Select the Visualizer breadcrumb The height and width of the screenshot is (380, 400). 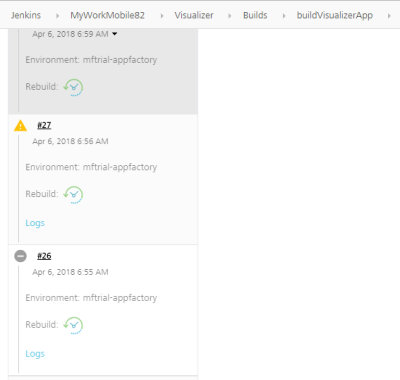[x=194, y=15]
